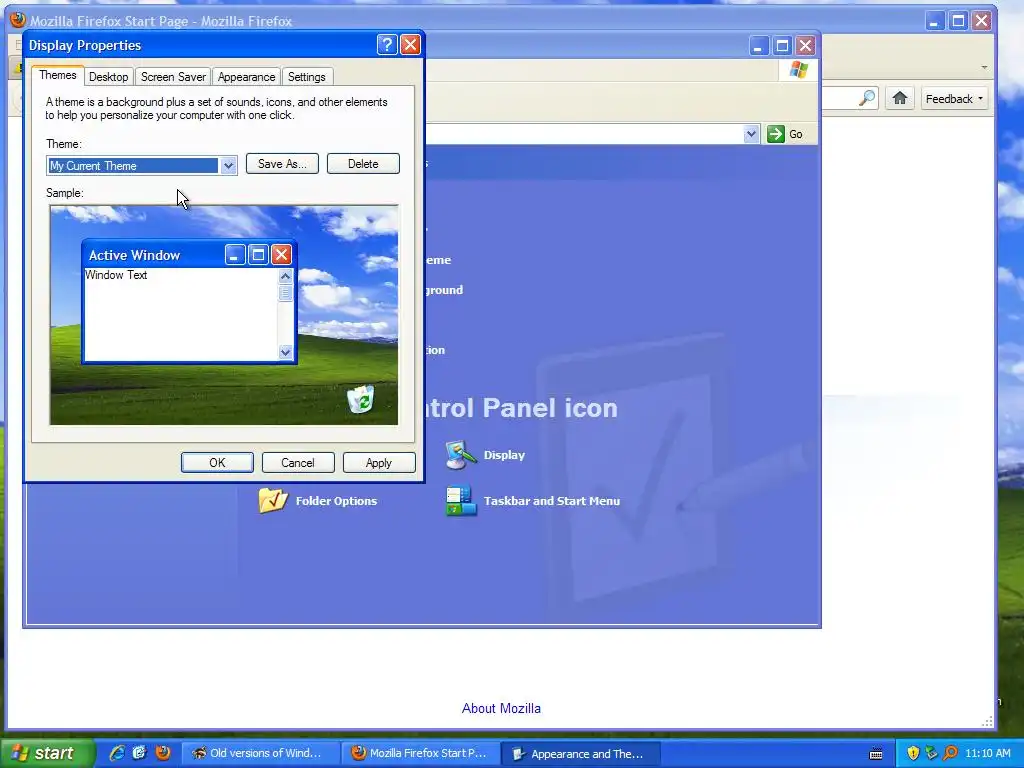Click the Recycle Bin icon in sample preview
This screenshot has width=1024, height=768.
click(360, 399)
